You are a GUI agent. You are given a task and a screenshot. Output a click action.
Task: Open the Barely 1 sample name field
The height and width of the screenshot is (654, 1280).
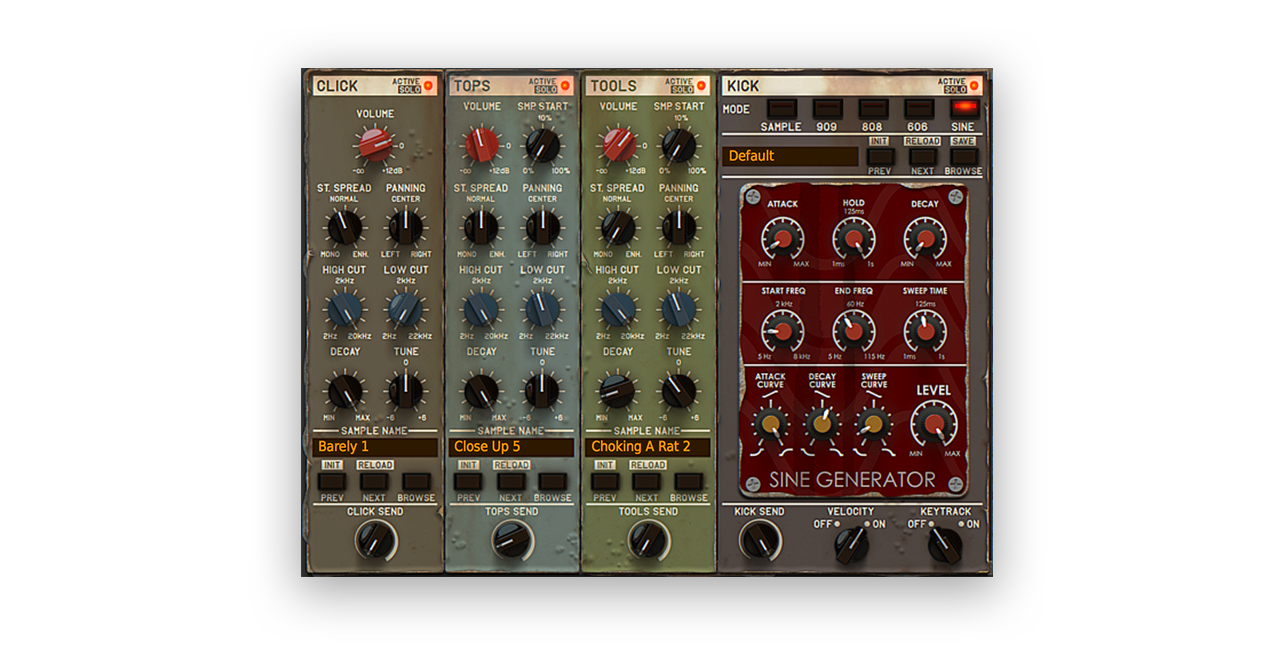tap(375, 447)
